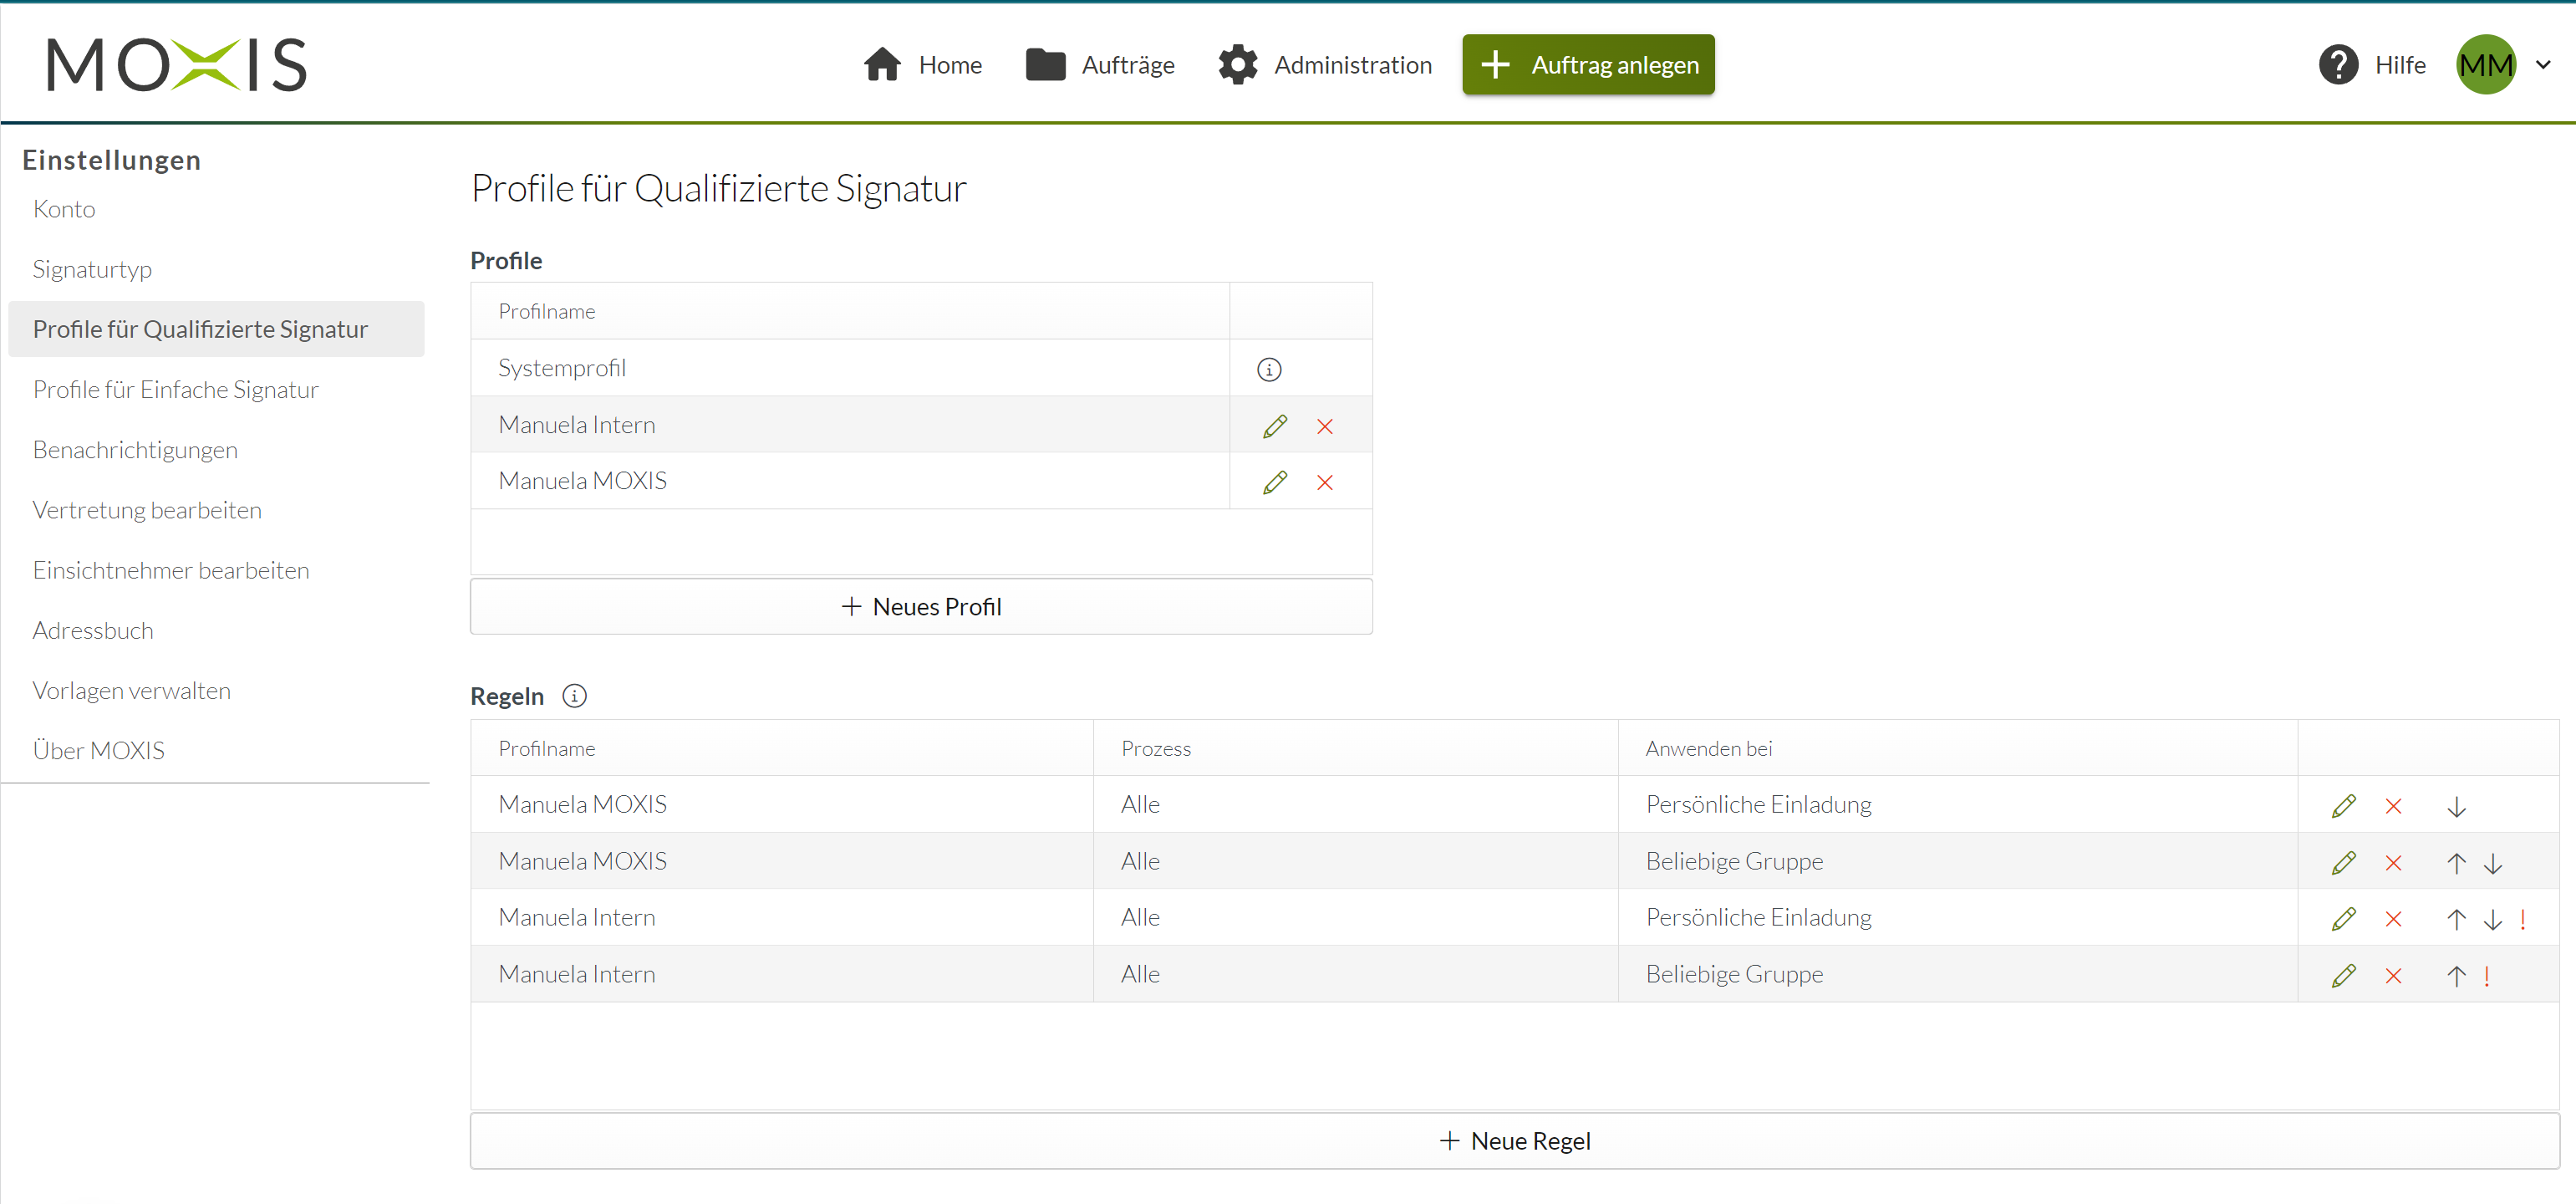Open Signaturtyp settings in sidebar
Viewport: 2576px width, 1204px height.
tap(92, 270)
